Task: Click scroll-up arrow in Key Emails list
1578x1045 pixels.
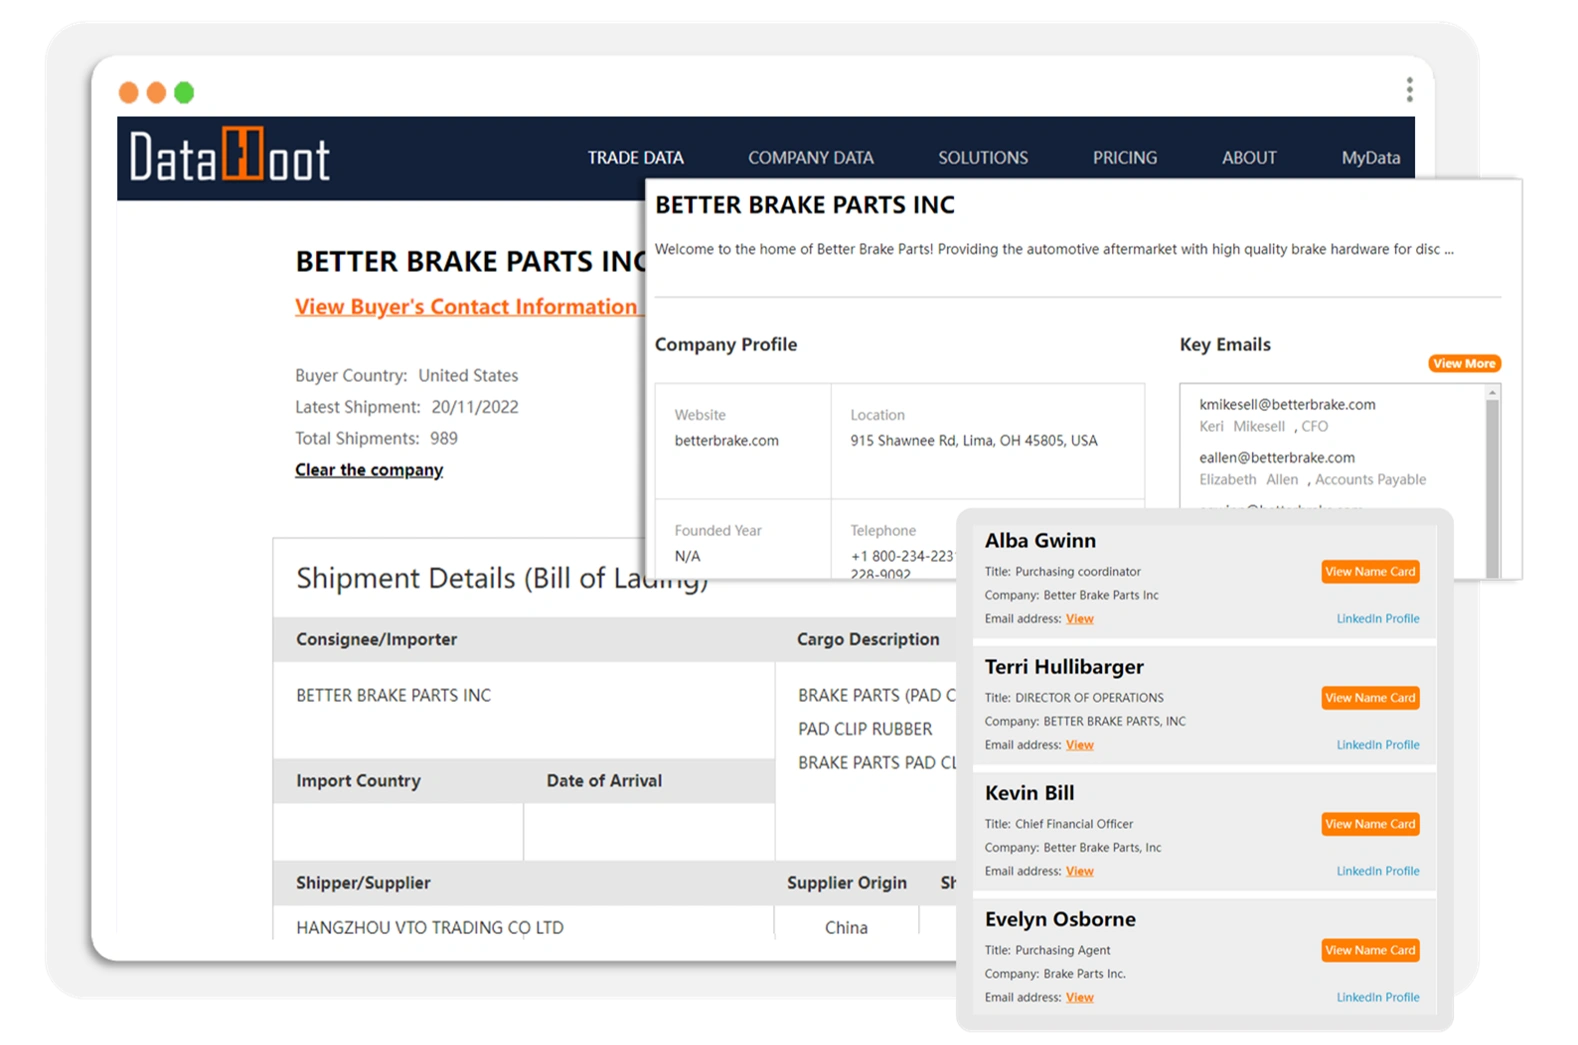Action: point(1492,393)
